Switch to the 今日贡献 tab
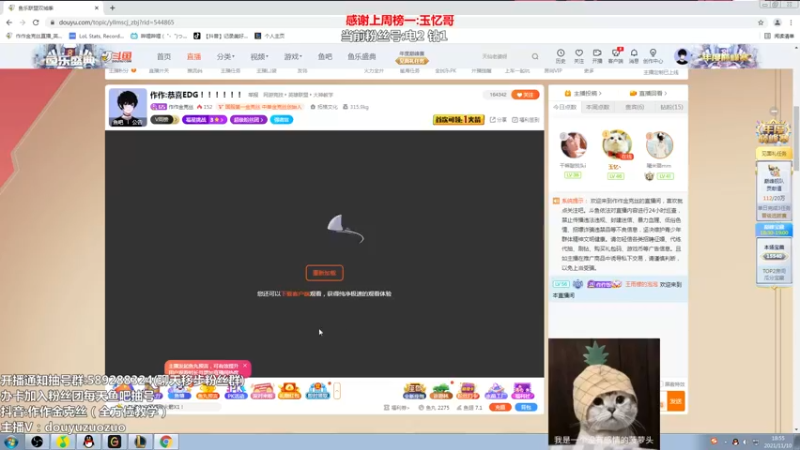The height and width of the screenshot is (450, 800). coord(565,107)
